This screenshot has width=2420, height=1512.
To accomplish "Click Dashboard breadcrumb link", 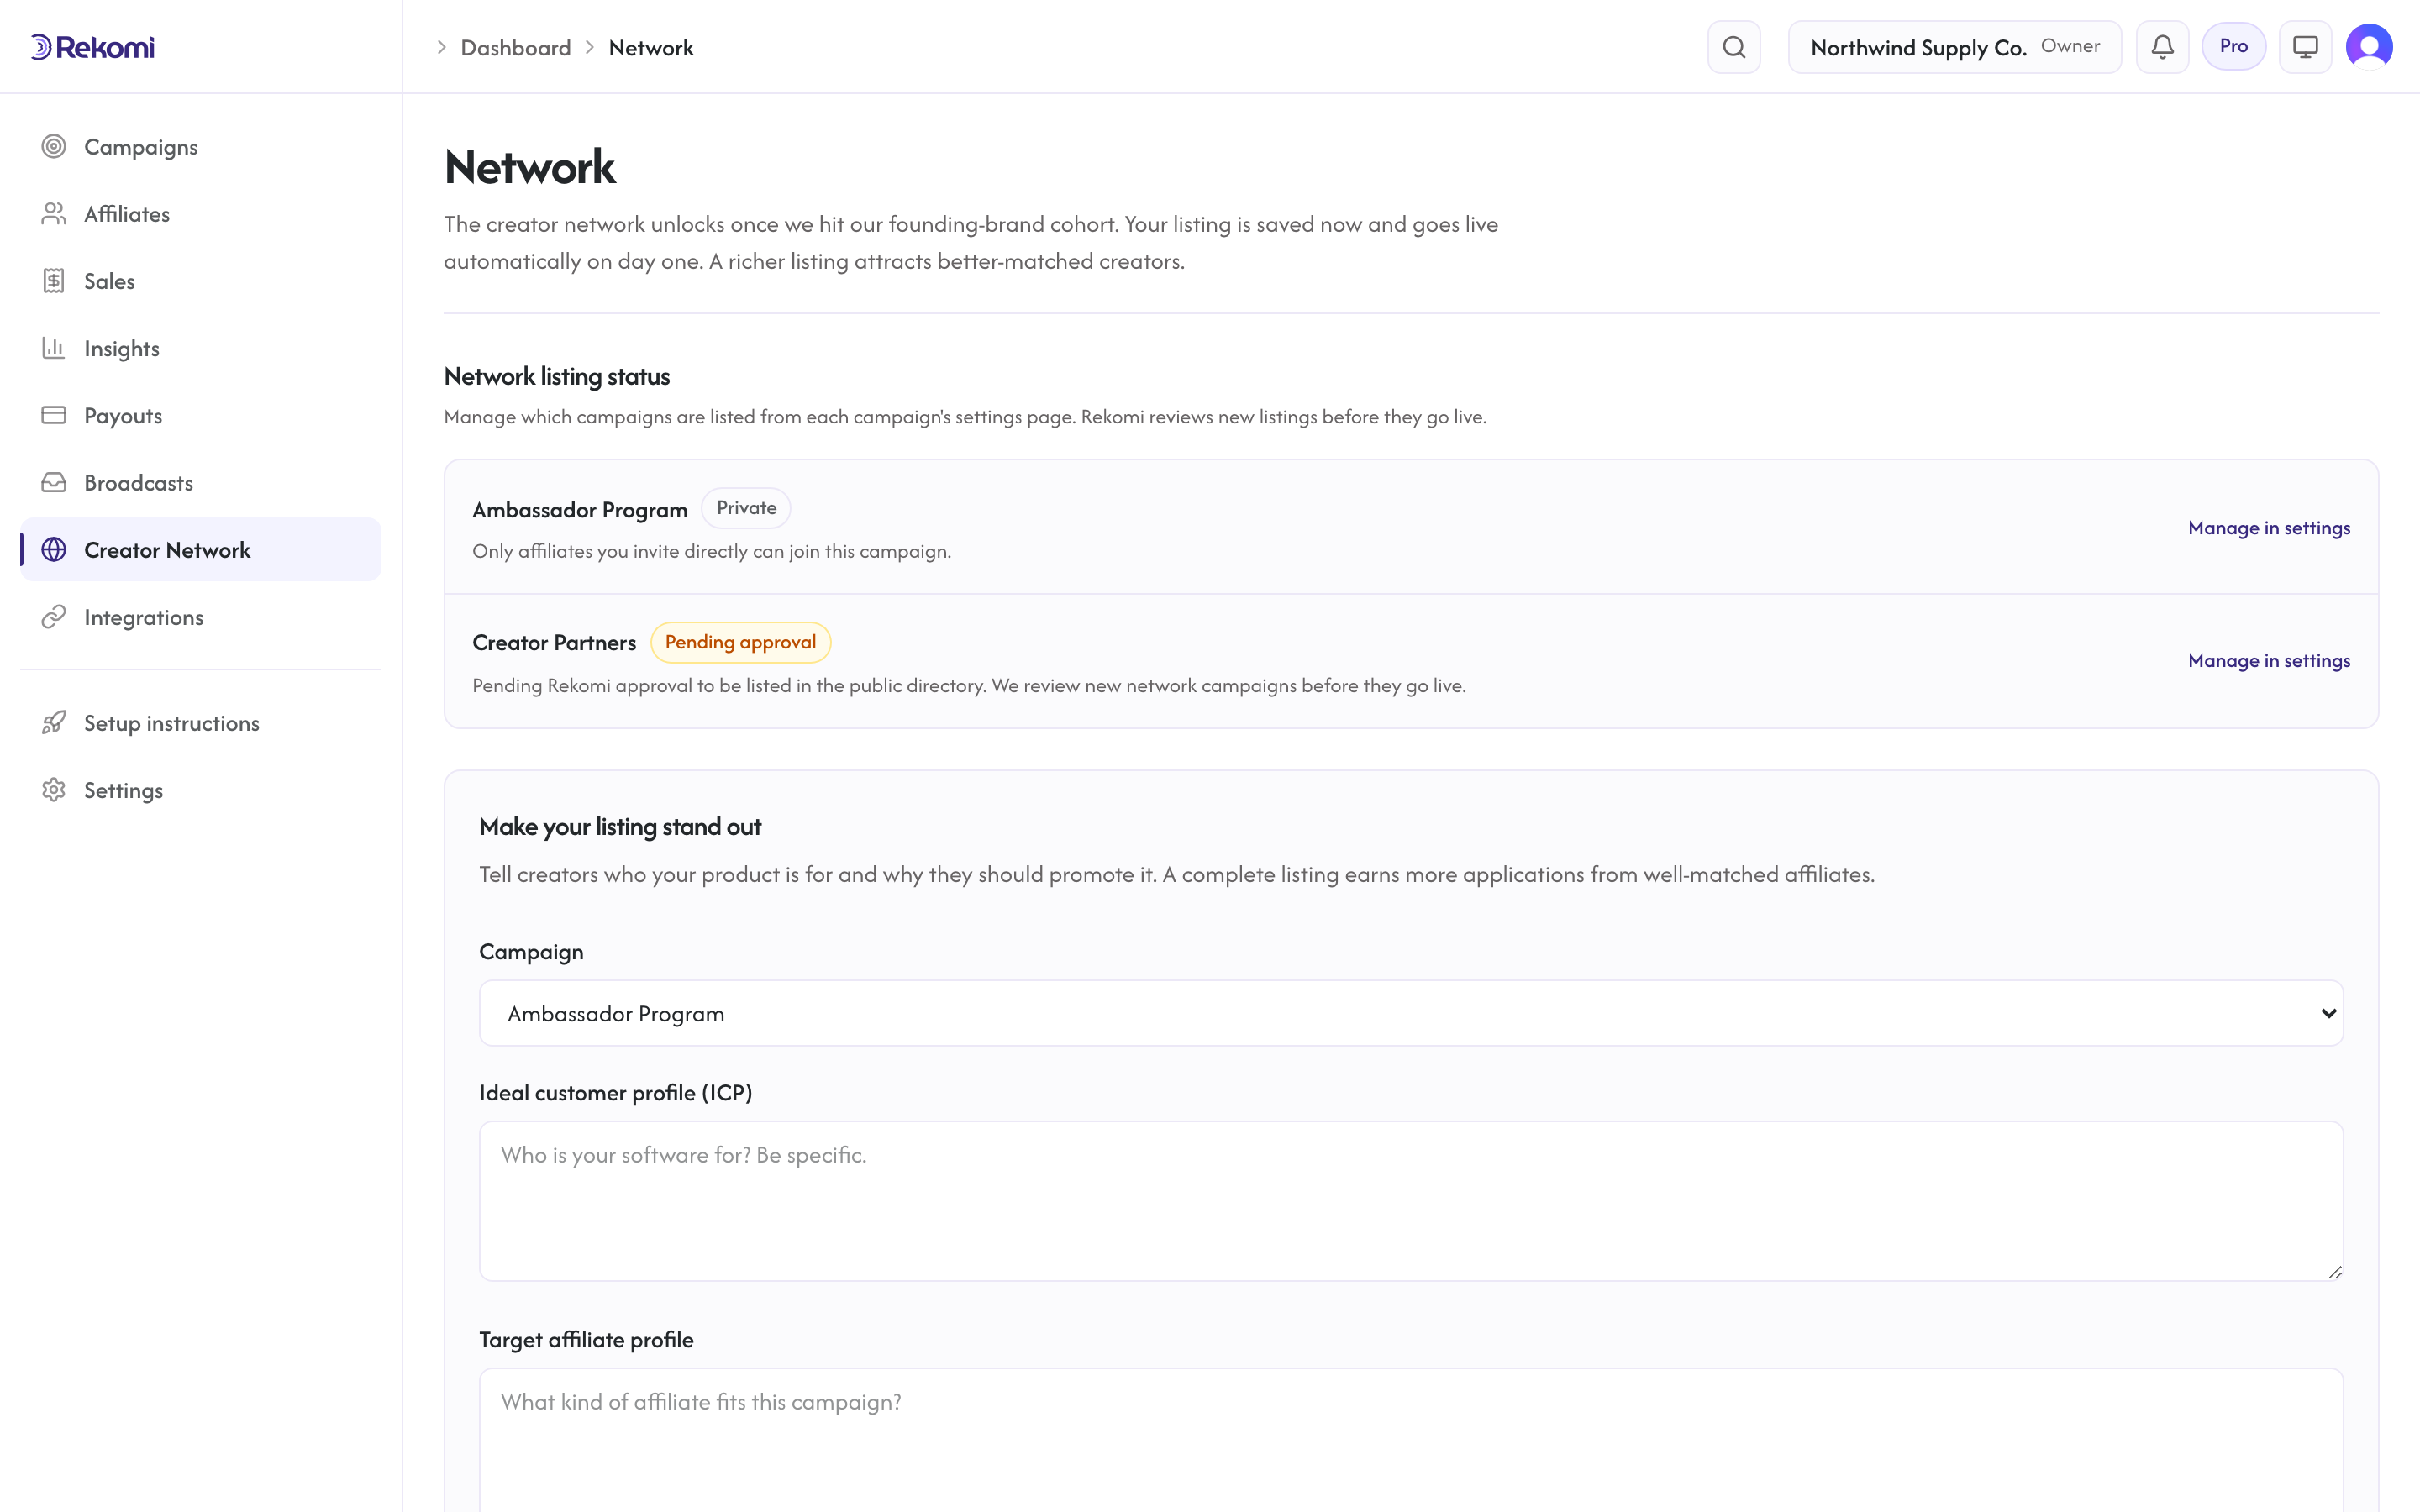I will [x=516, y=48].
